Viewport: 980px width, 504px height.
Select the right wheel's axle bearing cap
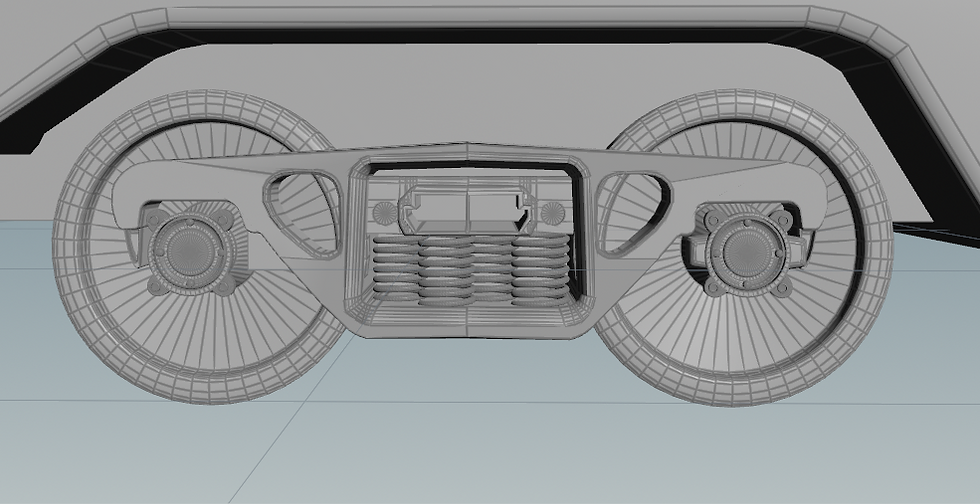tap(746, 254)
